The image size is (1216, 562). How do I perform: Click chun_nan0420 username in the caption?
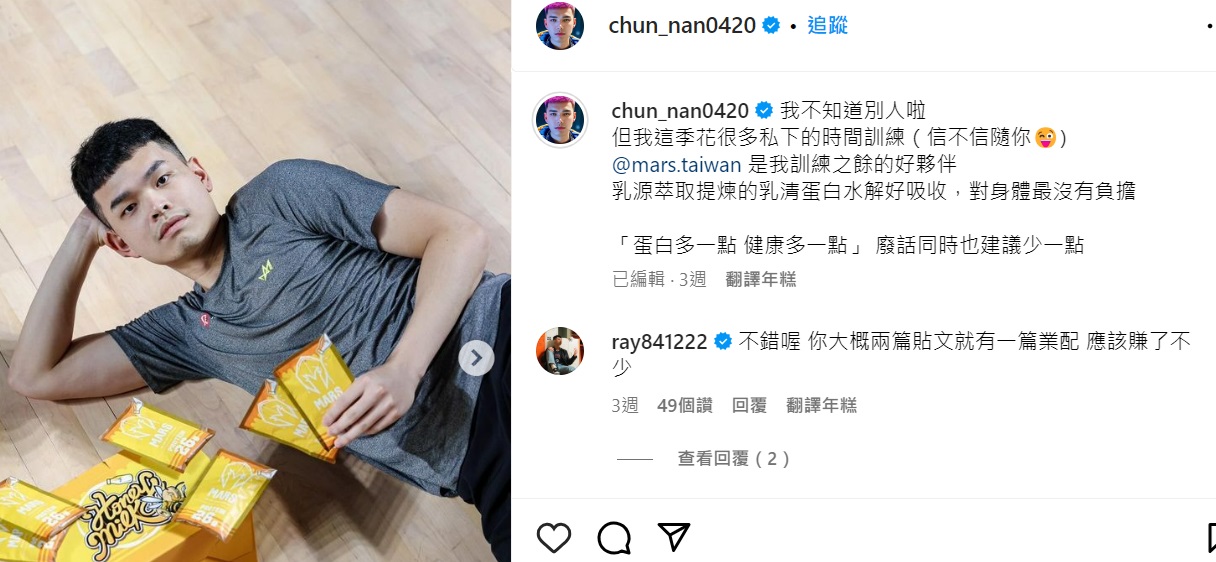(680, 110)
